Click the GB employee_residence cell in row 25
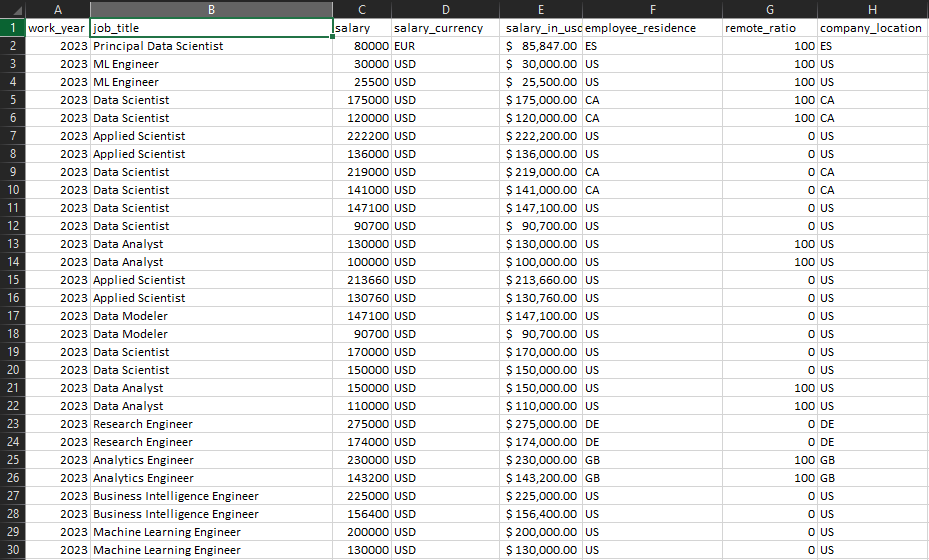 [x=652, y=460]
